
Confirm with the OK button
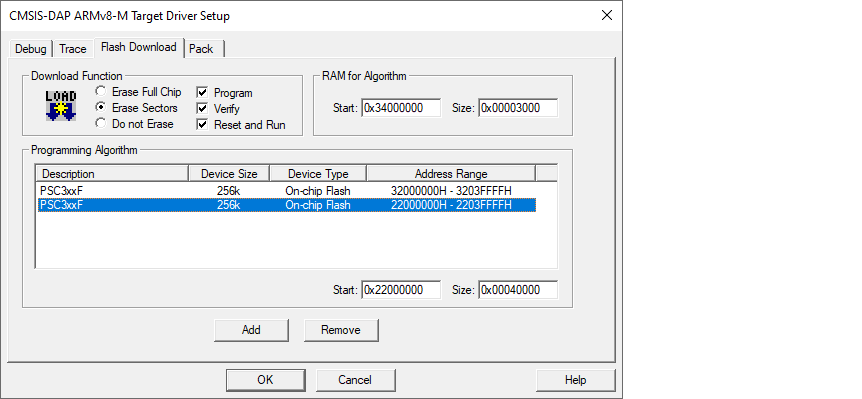(x=266, y=380)
